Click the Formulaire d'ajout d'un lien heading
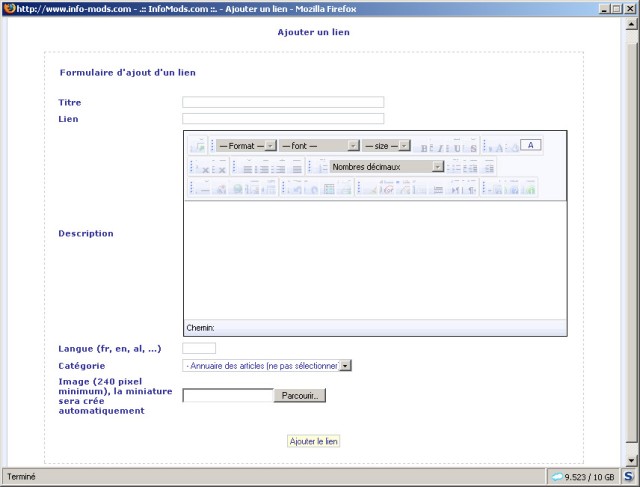Image resolution: width=640 pixels, height=487 pixels. 128,73
